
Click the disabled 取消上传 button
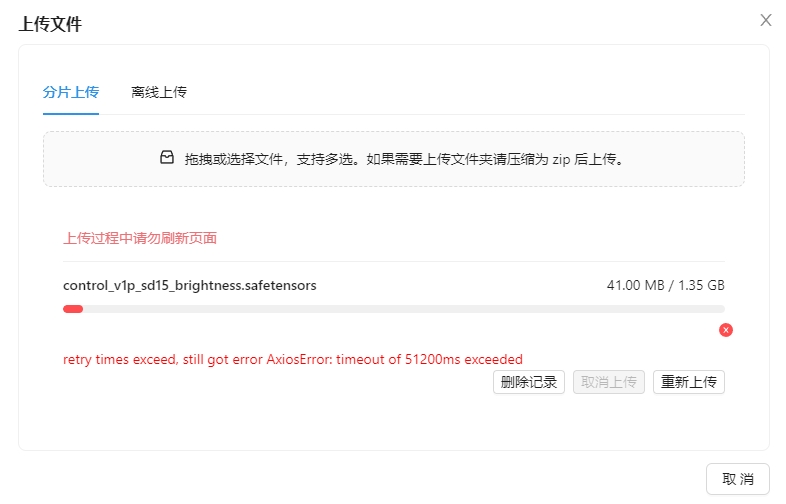(x=609, y=382)
